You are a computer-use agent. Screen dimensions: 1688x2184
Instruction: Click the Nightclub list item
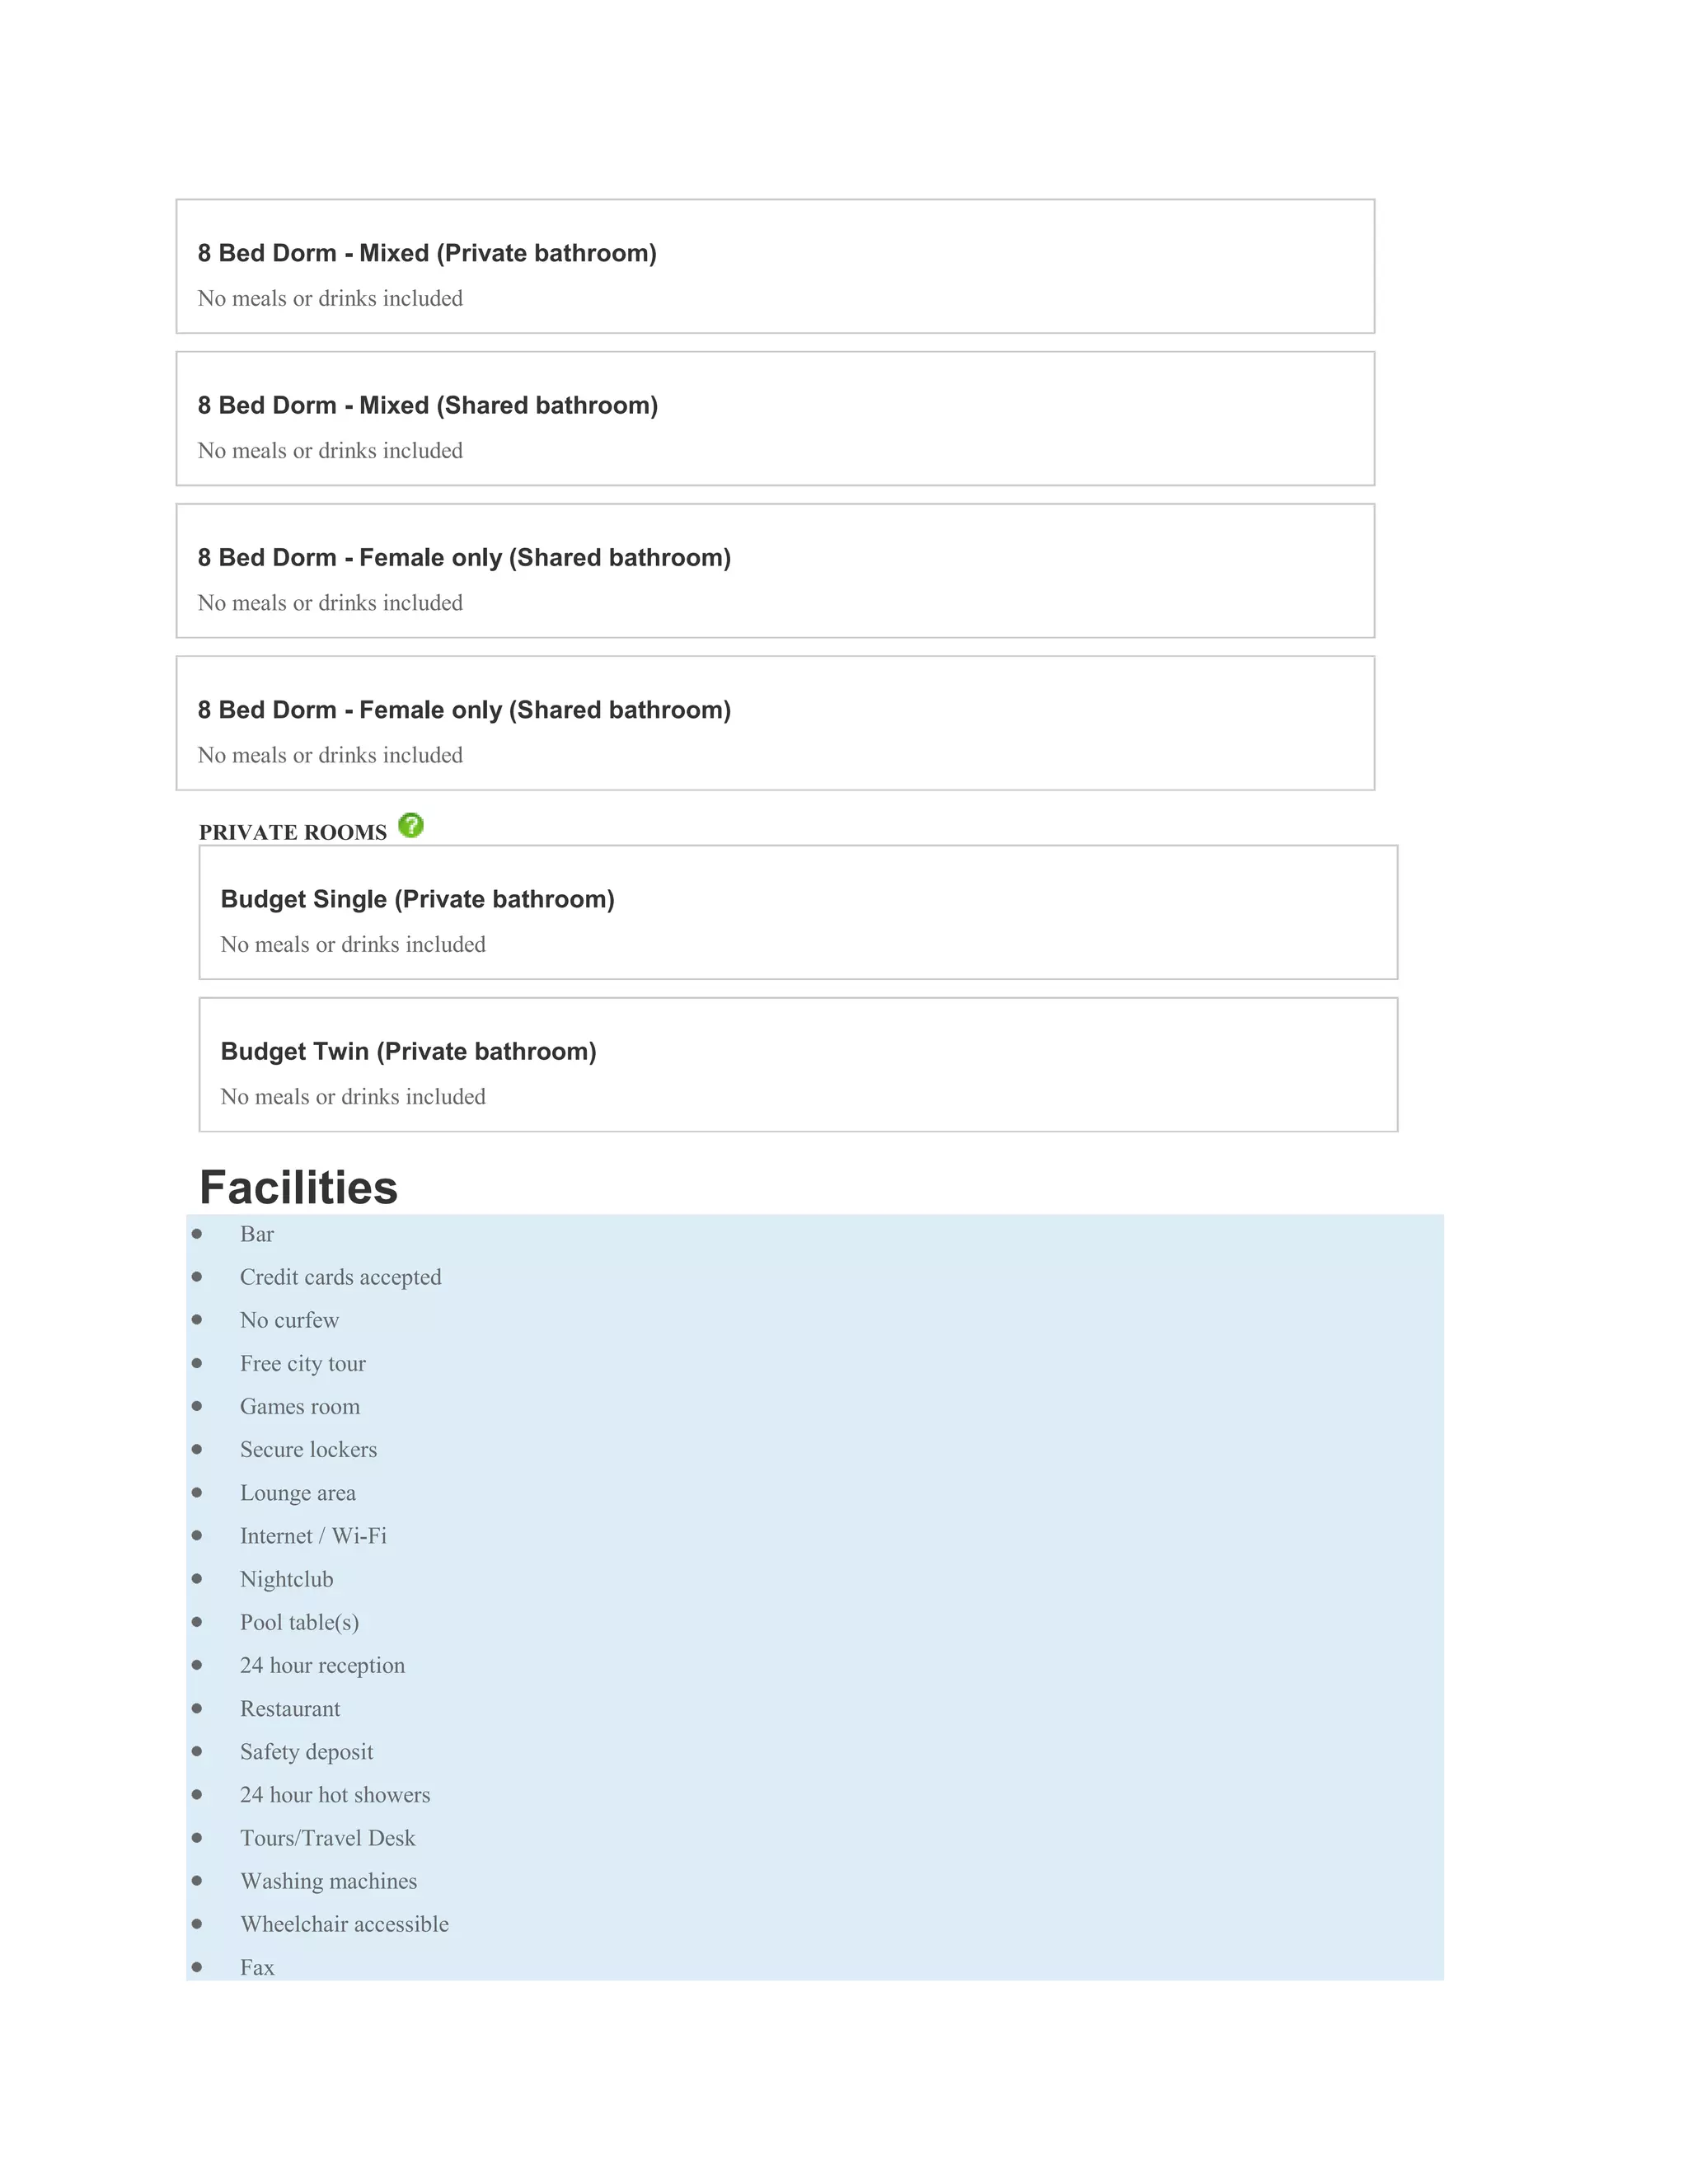[x=286, y=1579]
